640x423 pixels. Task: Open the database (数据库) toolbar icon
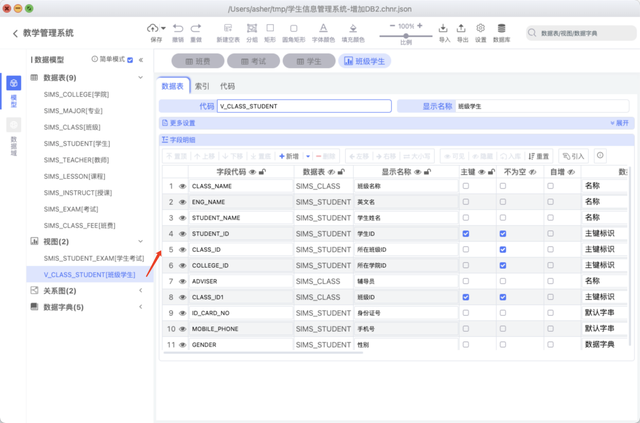[502, 28]
